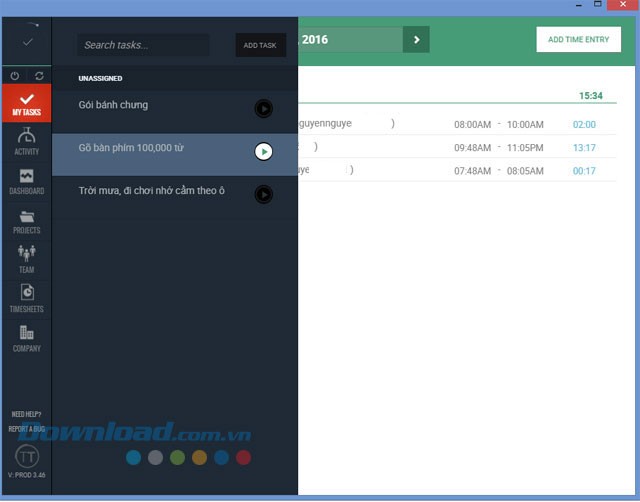Go to the Dashboard
The height and width of the screenshot is (502, 640).
click(26, 180)
